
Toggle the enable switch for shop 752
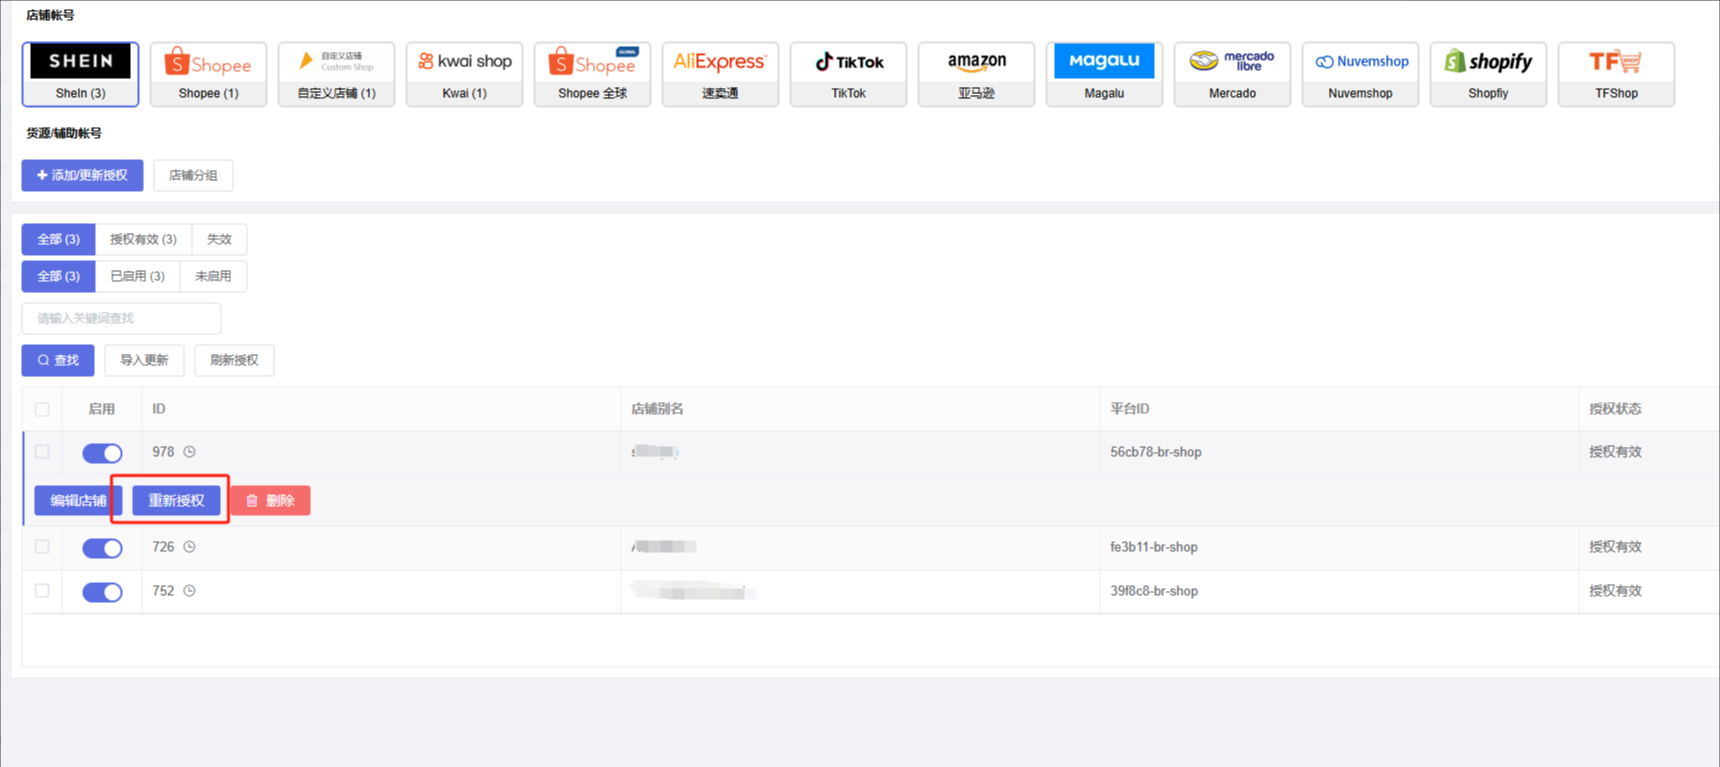102,592
